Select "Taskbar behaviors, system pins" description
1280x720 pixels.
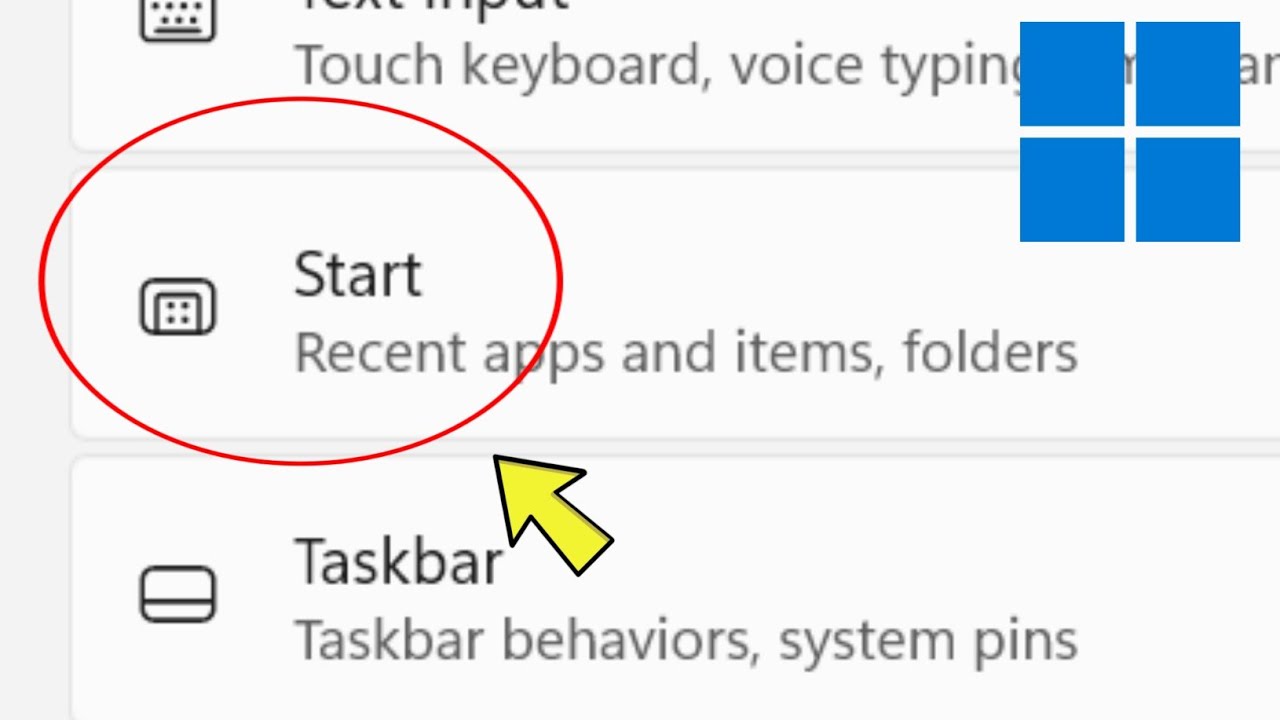(685, 640)
